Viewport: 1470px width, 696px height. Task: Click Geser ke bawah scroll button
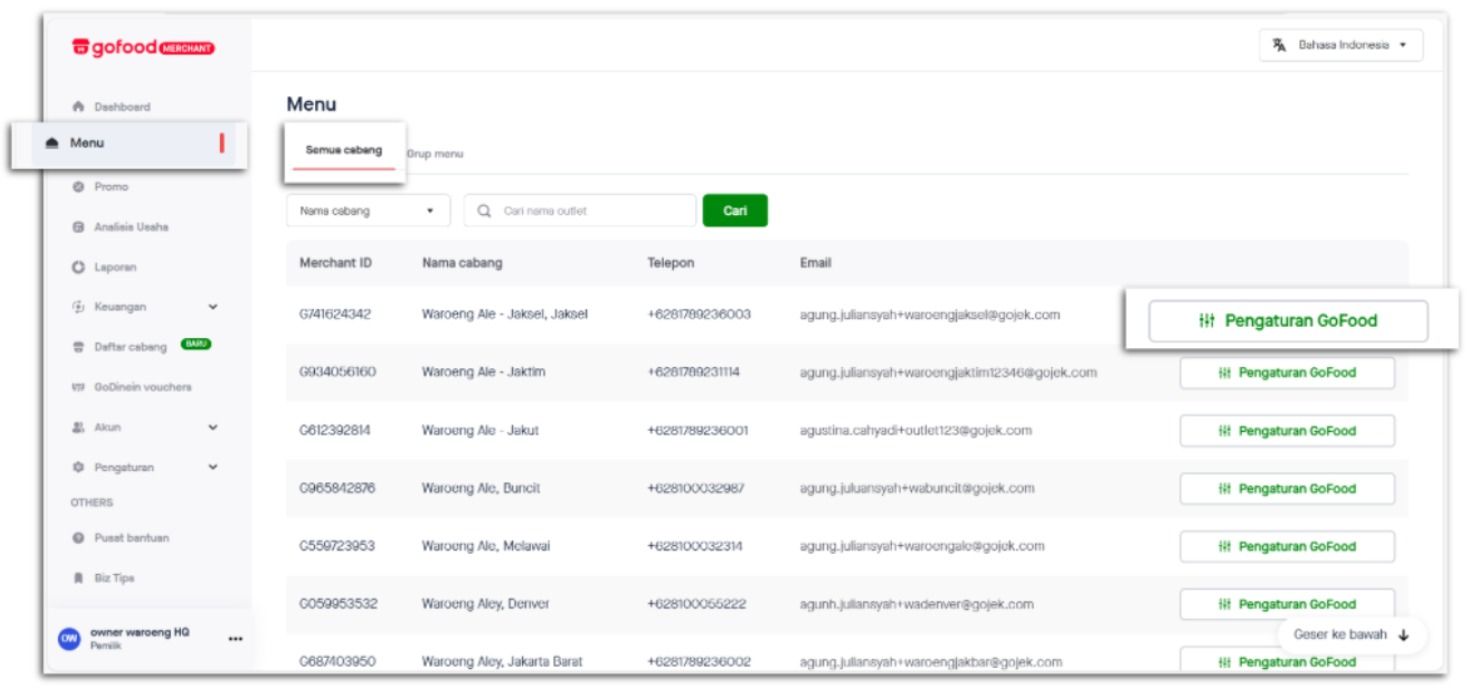[x=1352, y=635]
